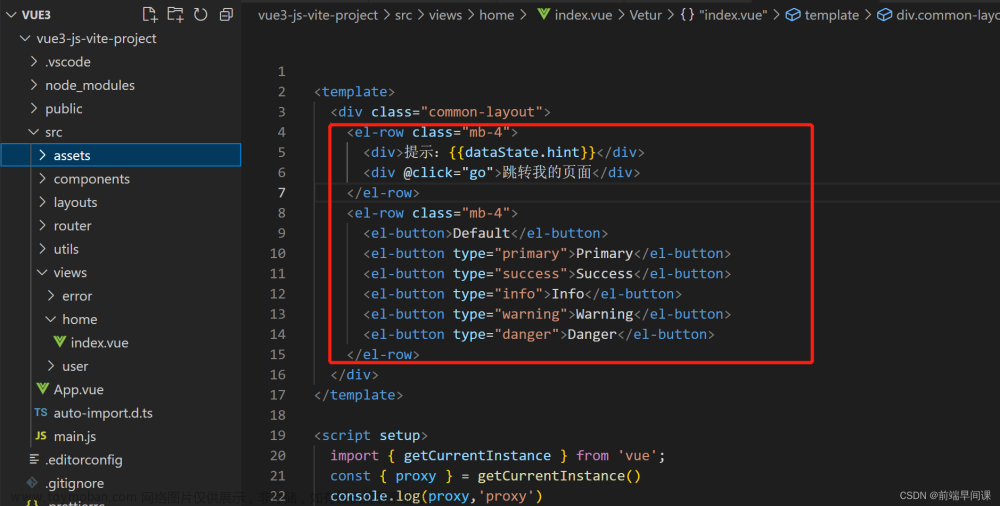
Task: Expand the public folder
Action: click(x=34, y=108)
